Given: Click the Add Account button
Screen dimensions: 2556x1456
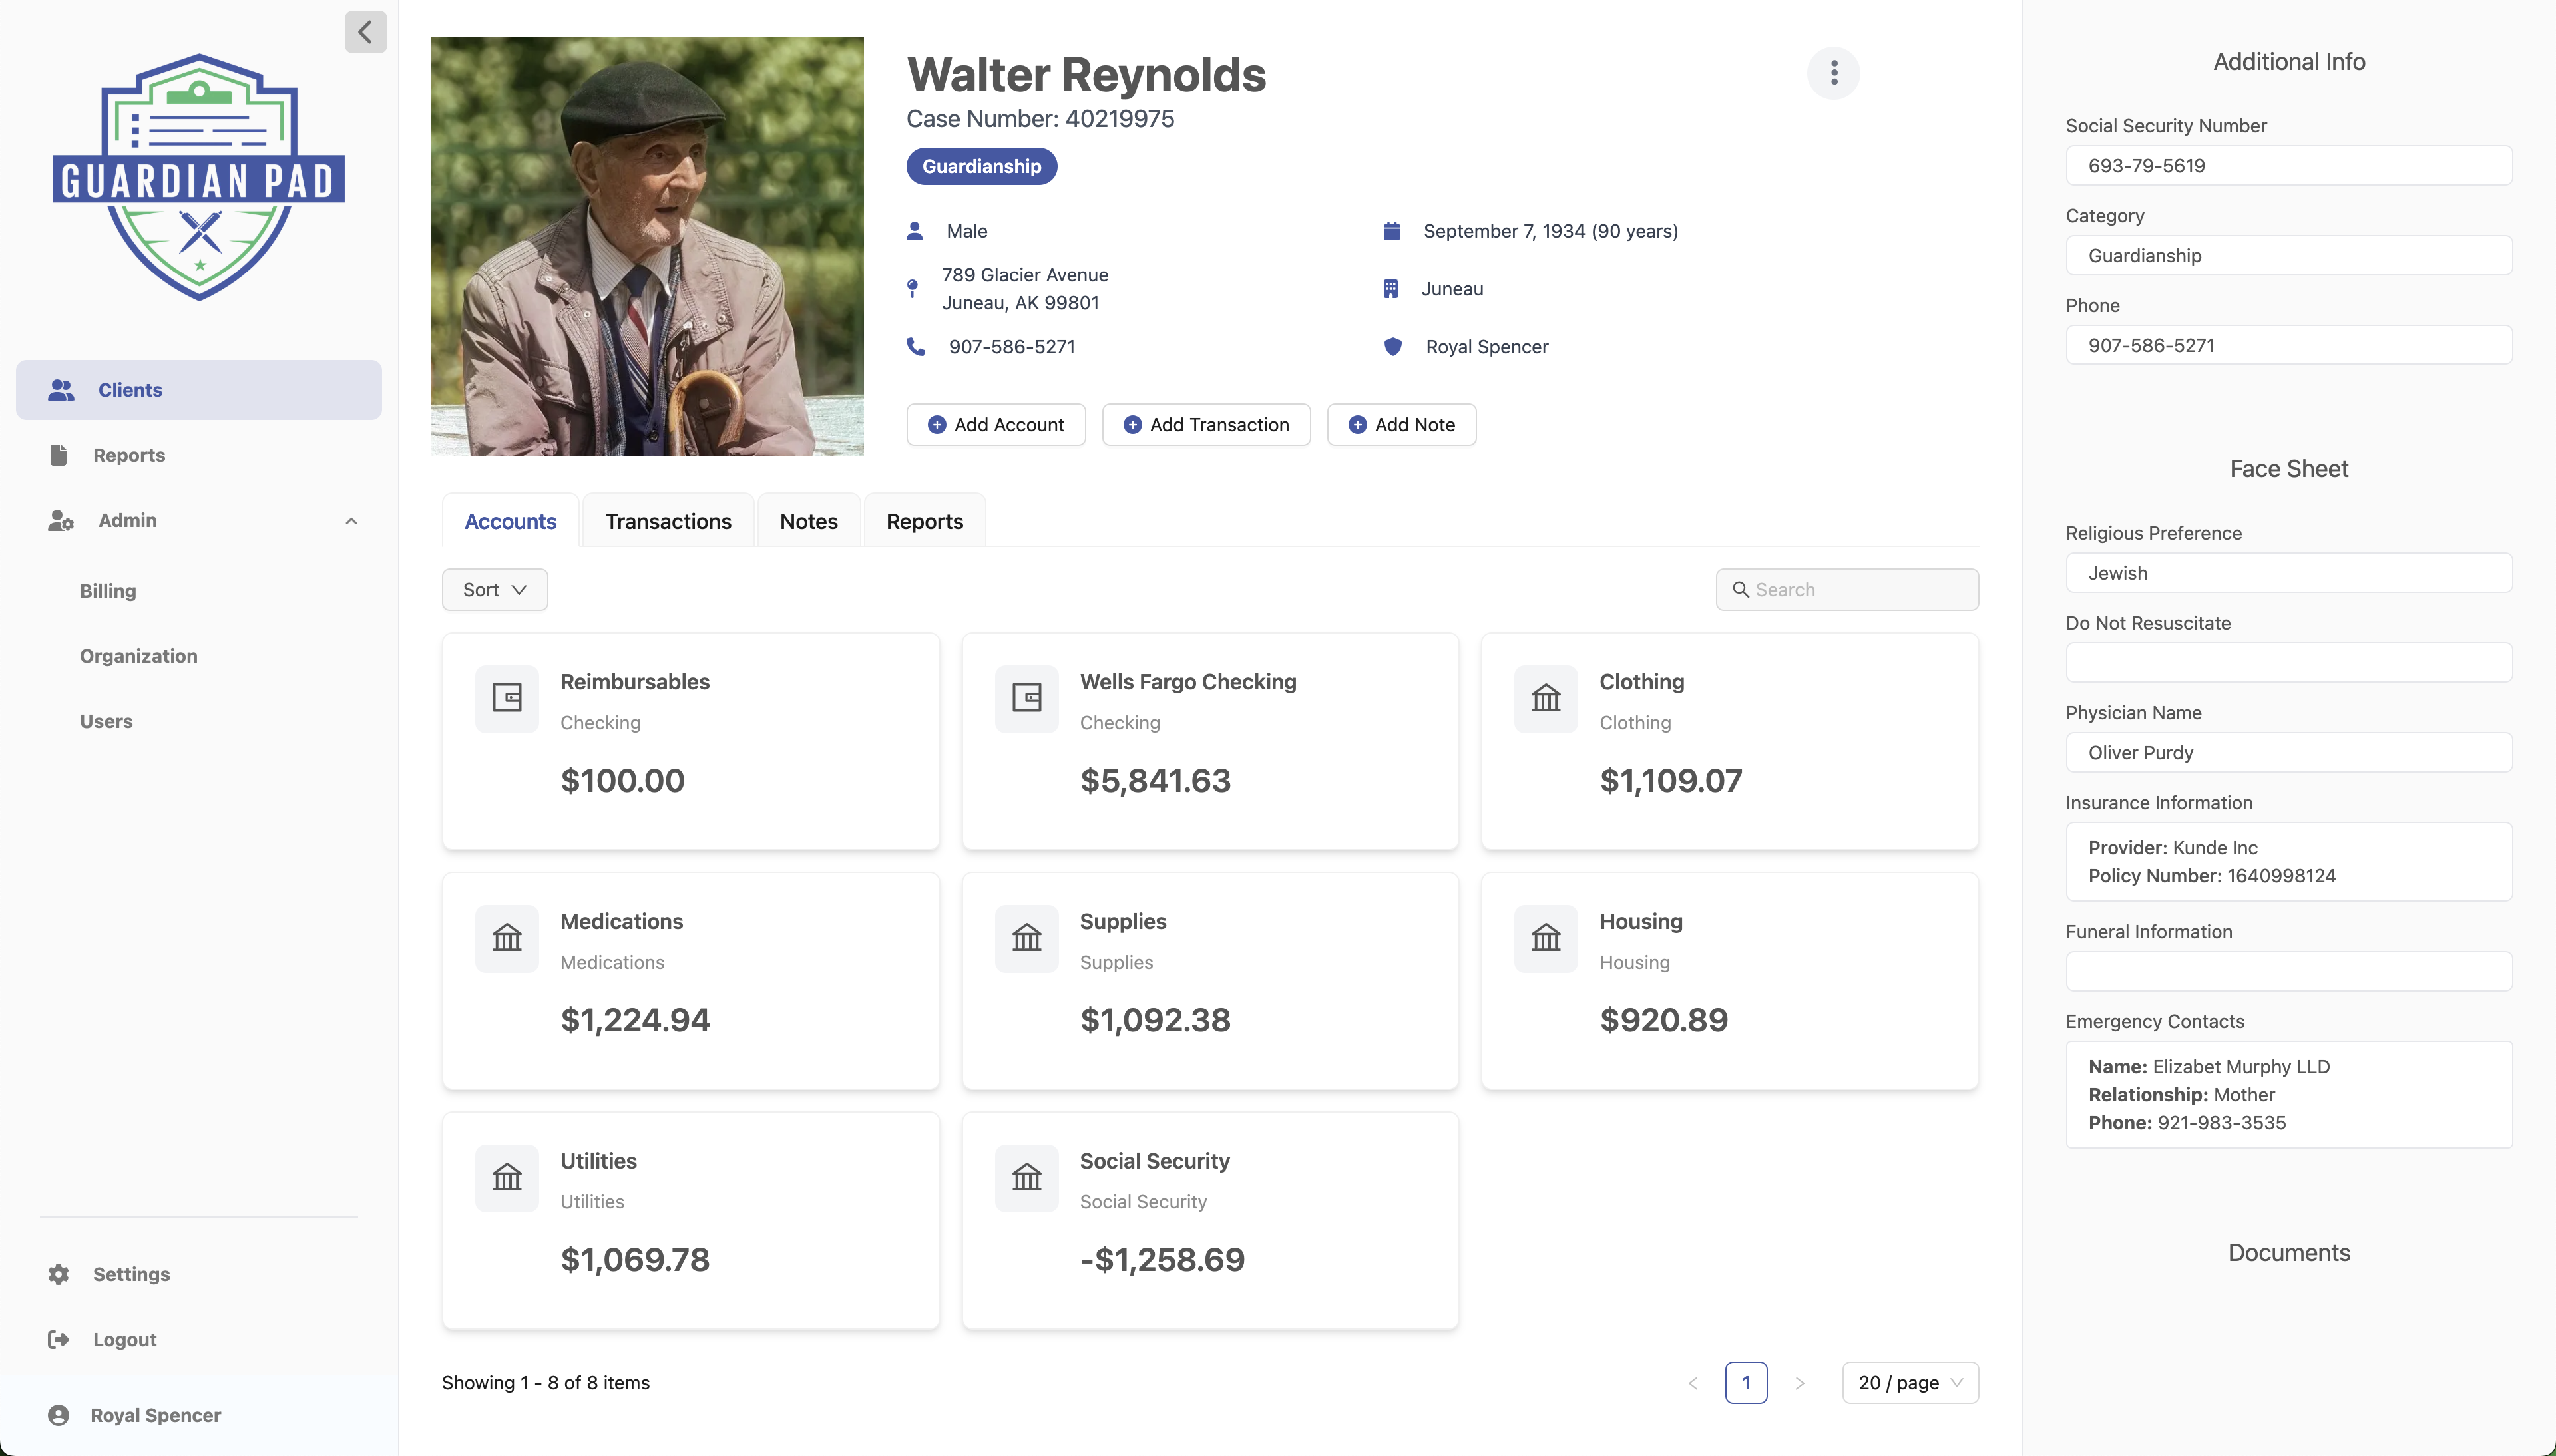Looking at the screenshot, I should click(x=996, y=424).
